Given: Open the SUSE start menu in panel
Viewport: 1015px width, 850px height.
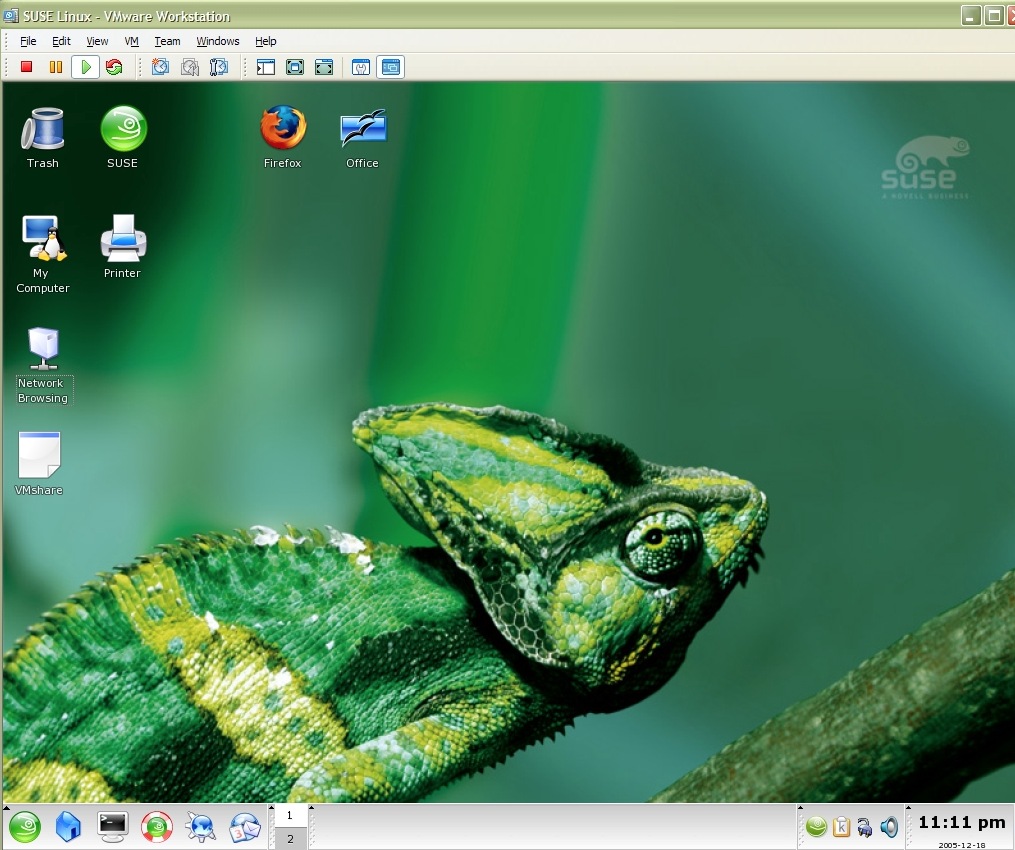Looking at the screenshot, I should pyautogui.click(x=25, y=826).
